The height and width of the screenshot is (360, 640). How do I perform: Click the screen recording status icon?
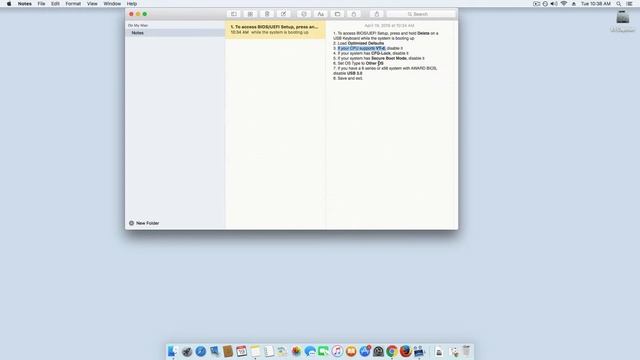click(x=536, y=3)
